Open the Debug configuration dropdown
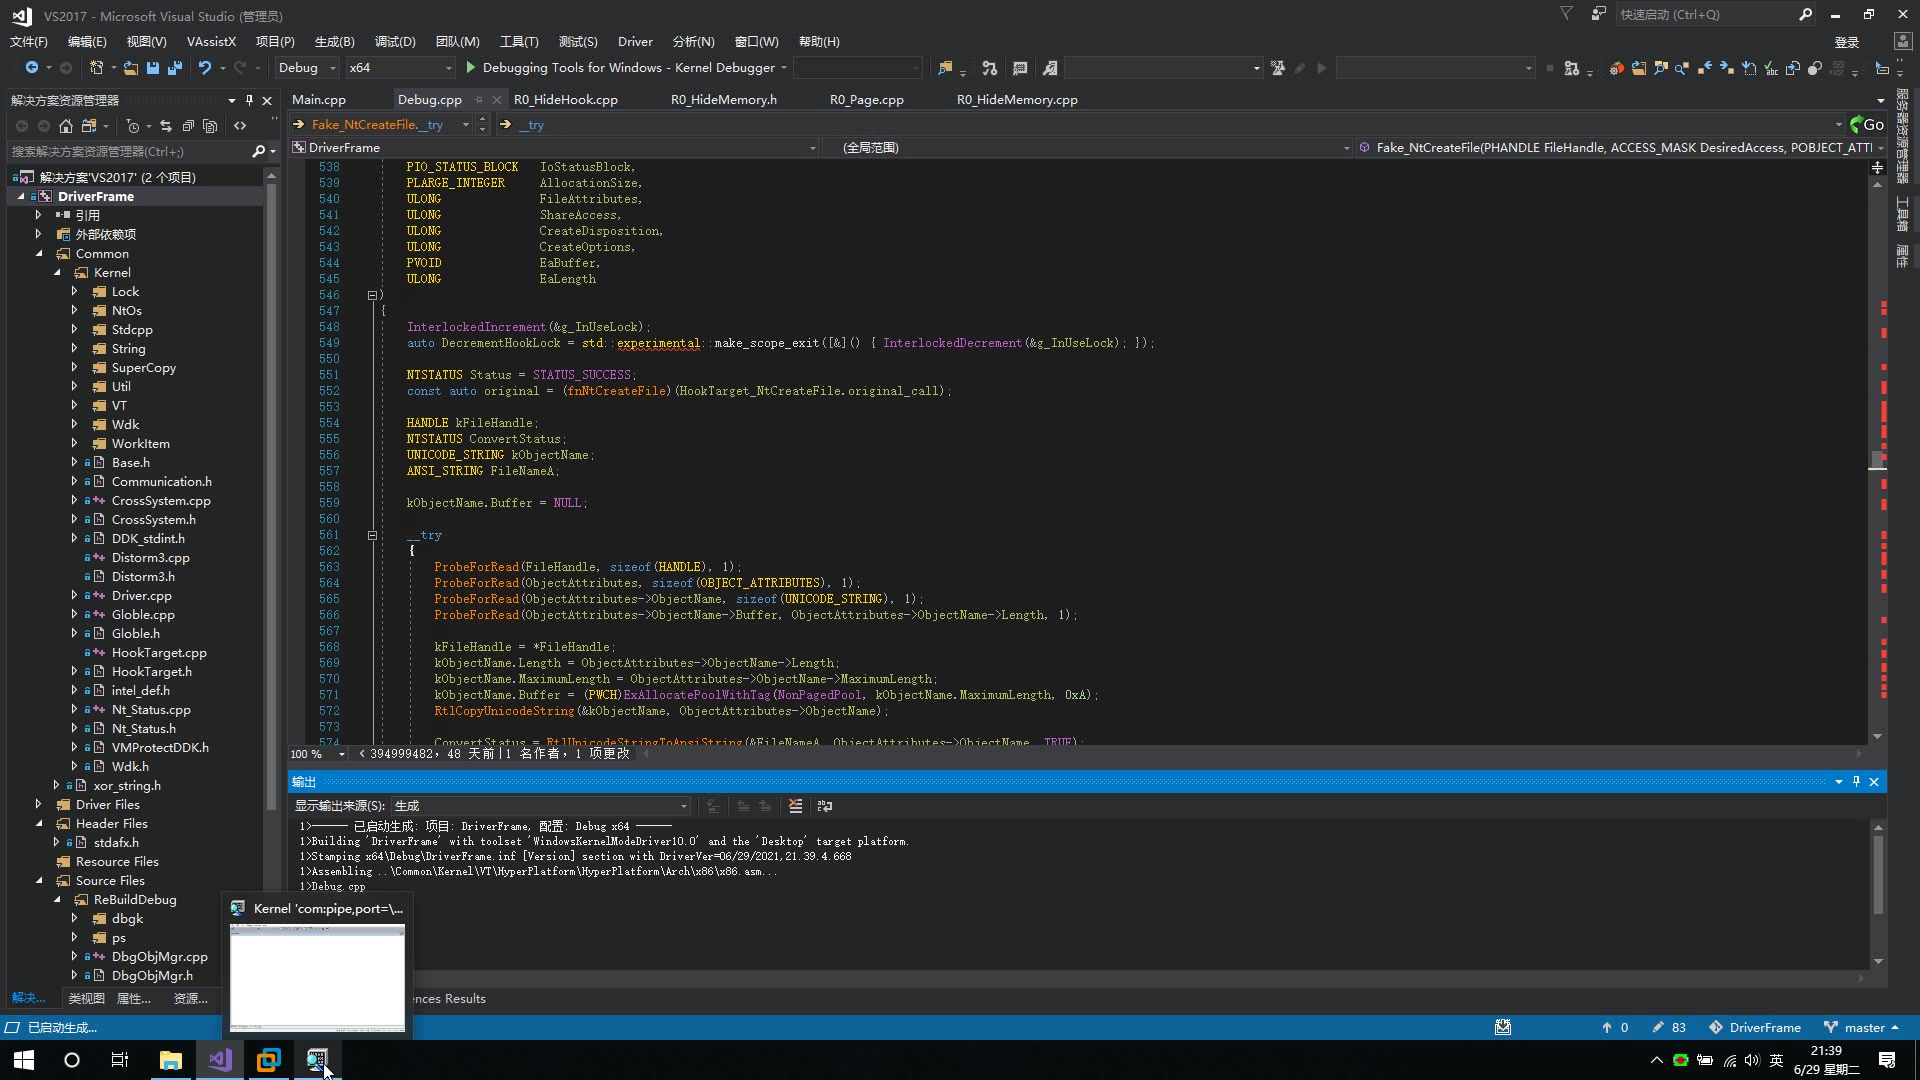 pyautogui.click(x=332, y=68)
